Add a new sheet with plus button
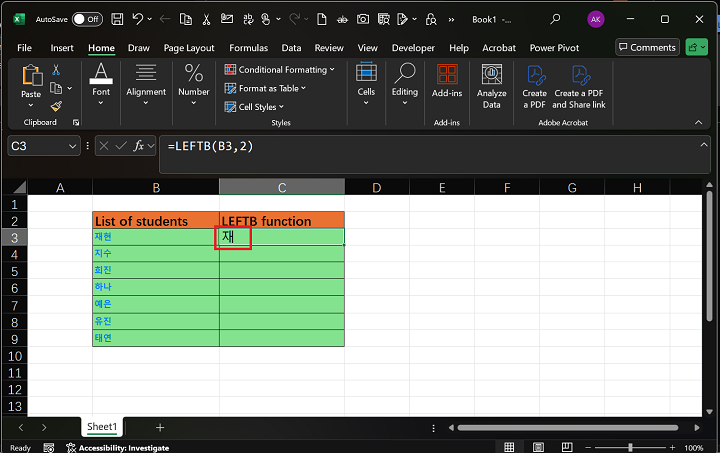The width and height of the screenshot is (720, 453). (160, 427)
